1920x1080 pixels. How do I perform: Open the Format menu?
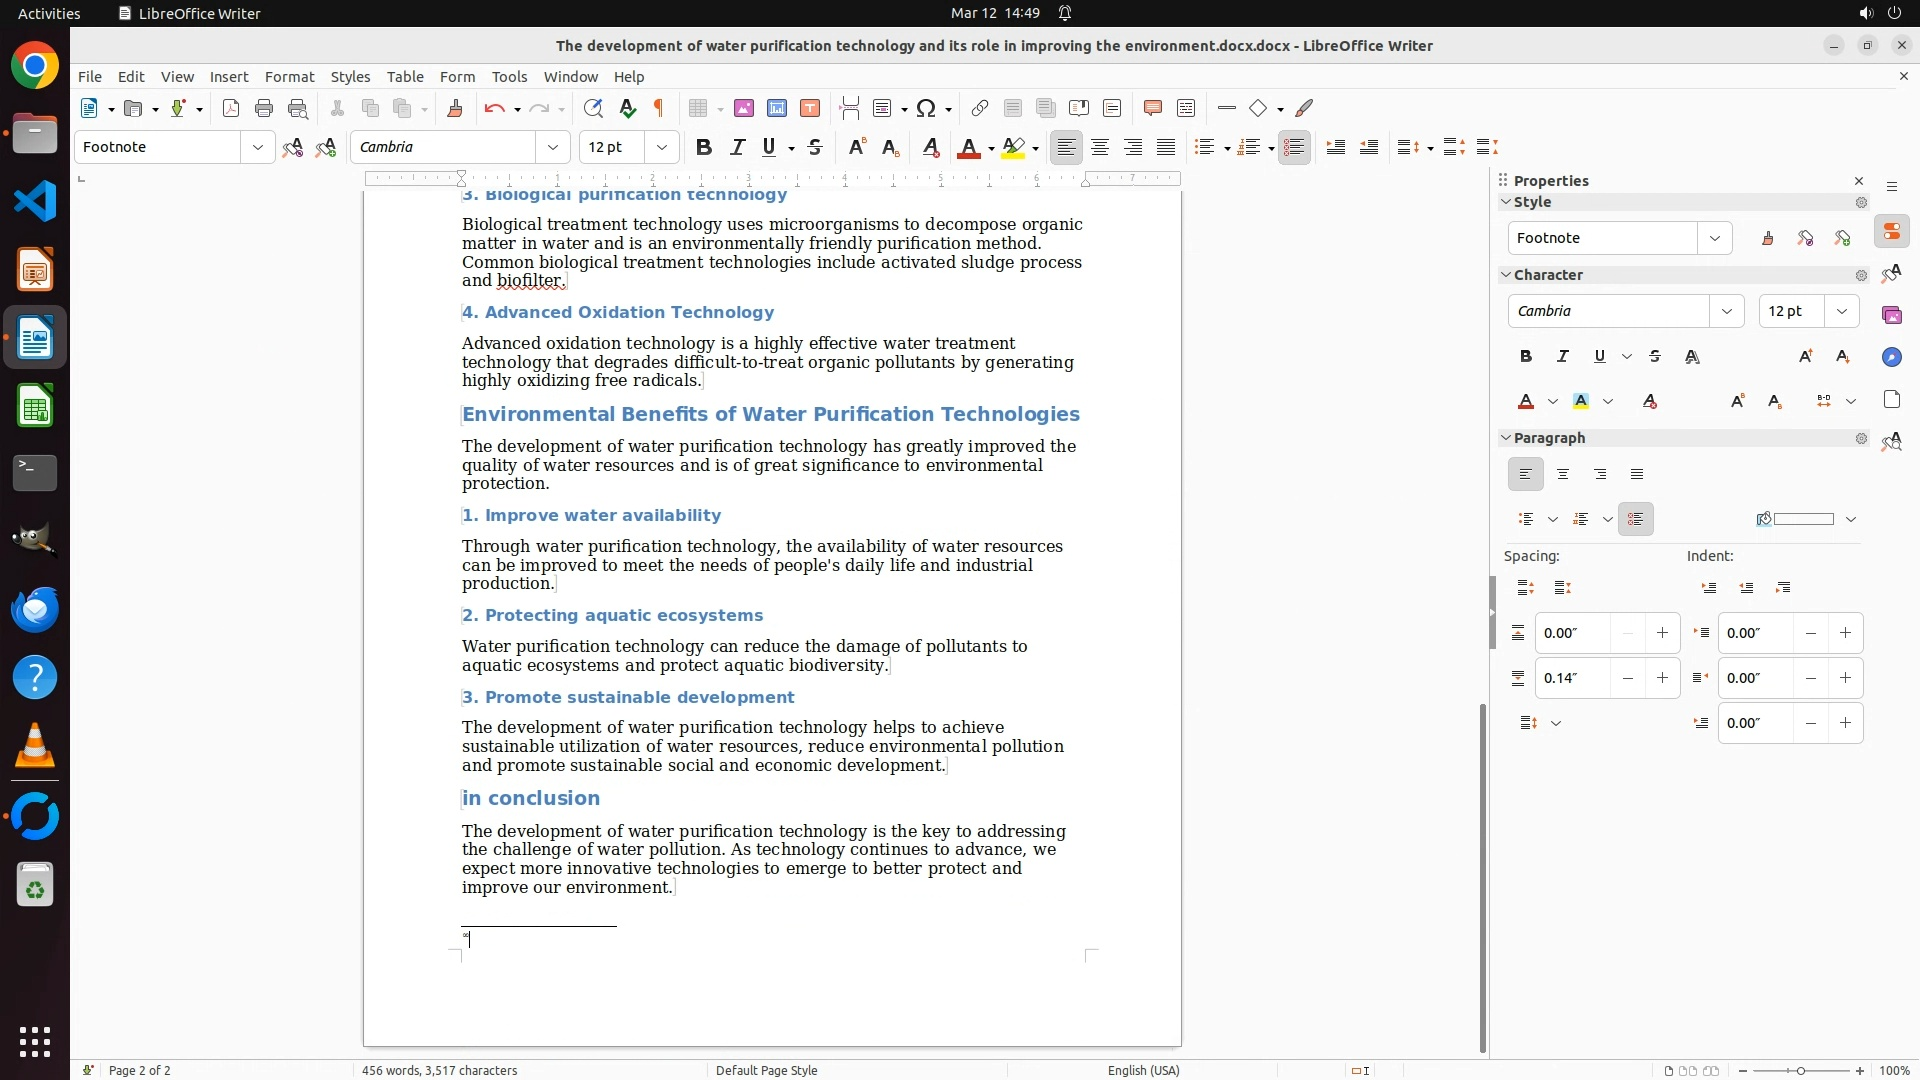pyautogui.click(x=289, y=77)
